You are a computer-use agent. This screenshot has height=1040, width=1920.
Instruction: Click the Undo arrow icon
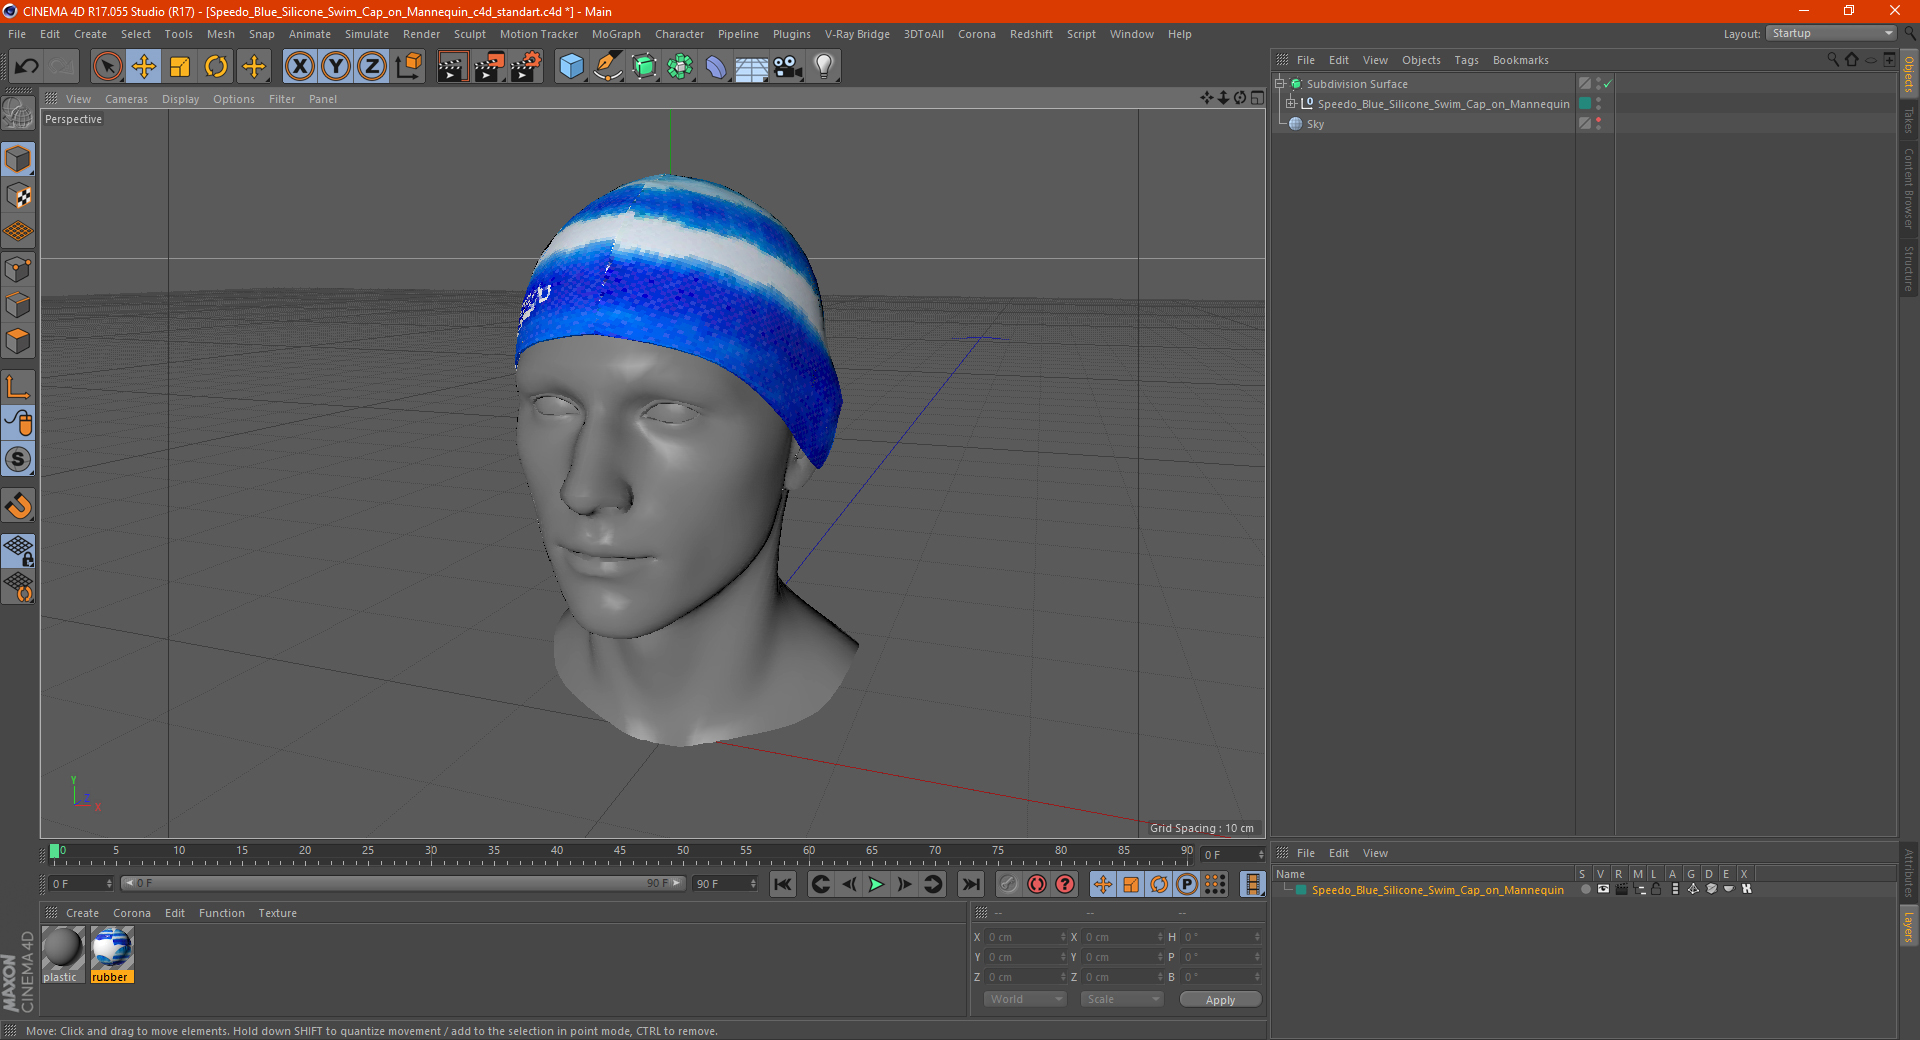pos(27,67)
